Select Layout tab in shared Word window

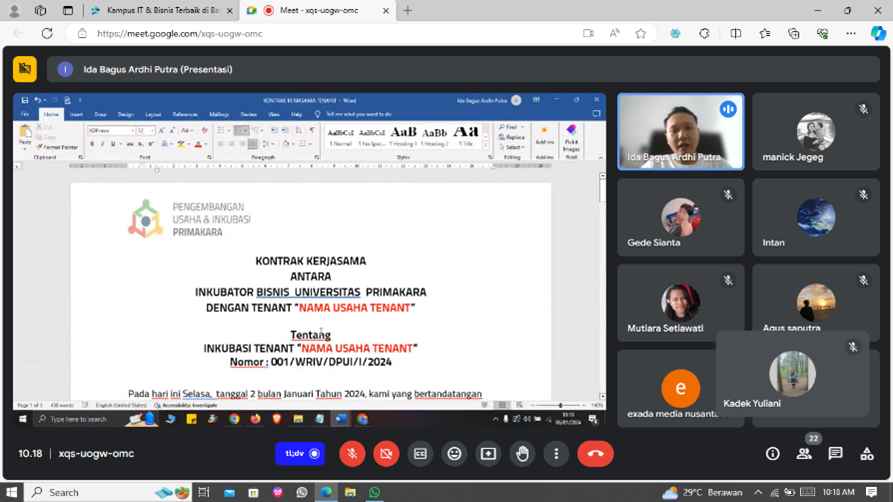[x=153, y=114]
